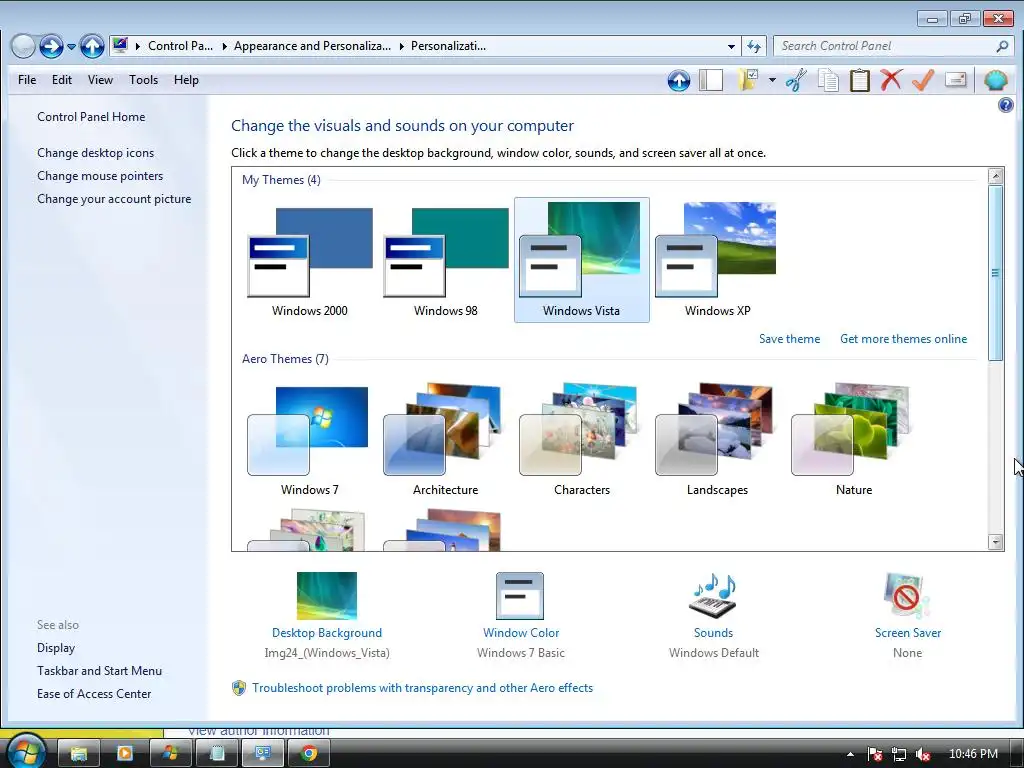Click Troubleshoot problems with transparency link
Viewport: 1024px width, 768px height.
(423, 688)
